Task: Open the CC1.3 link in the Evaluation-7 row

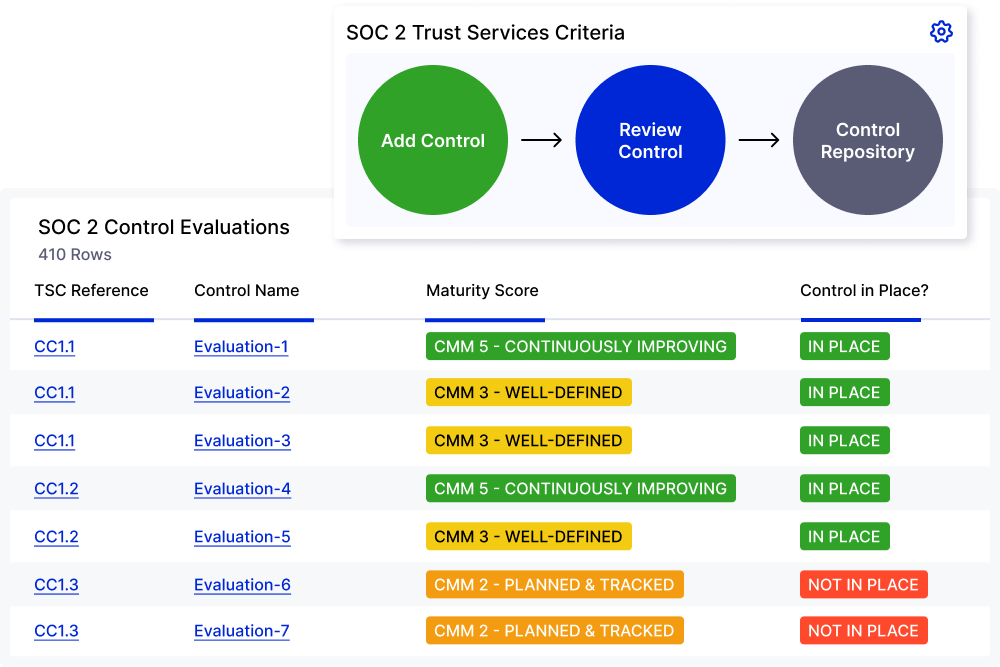Action: click(56, 631)
